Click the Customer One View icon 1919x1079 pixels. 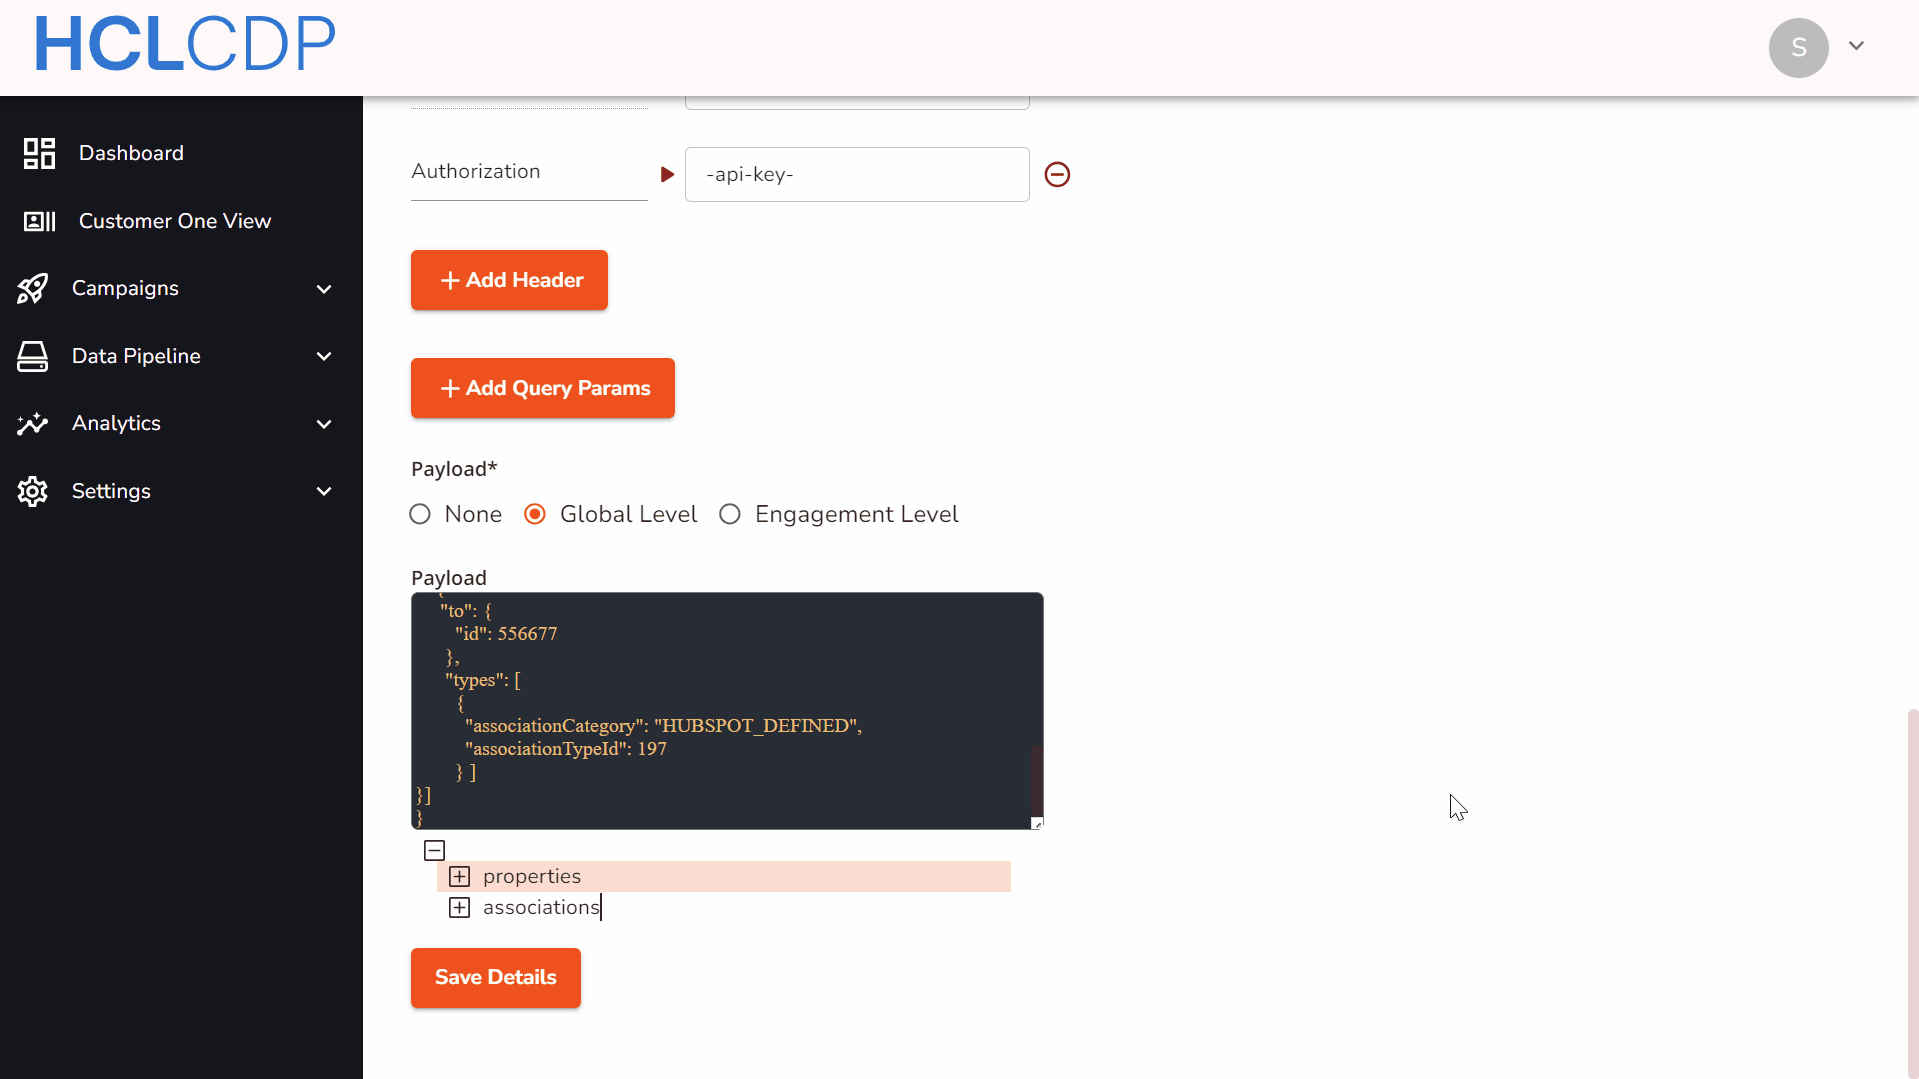pyautogui.click(x=39, y=221)
